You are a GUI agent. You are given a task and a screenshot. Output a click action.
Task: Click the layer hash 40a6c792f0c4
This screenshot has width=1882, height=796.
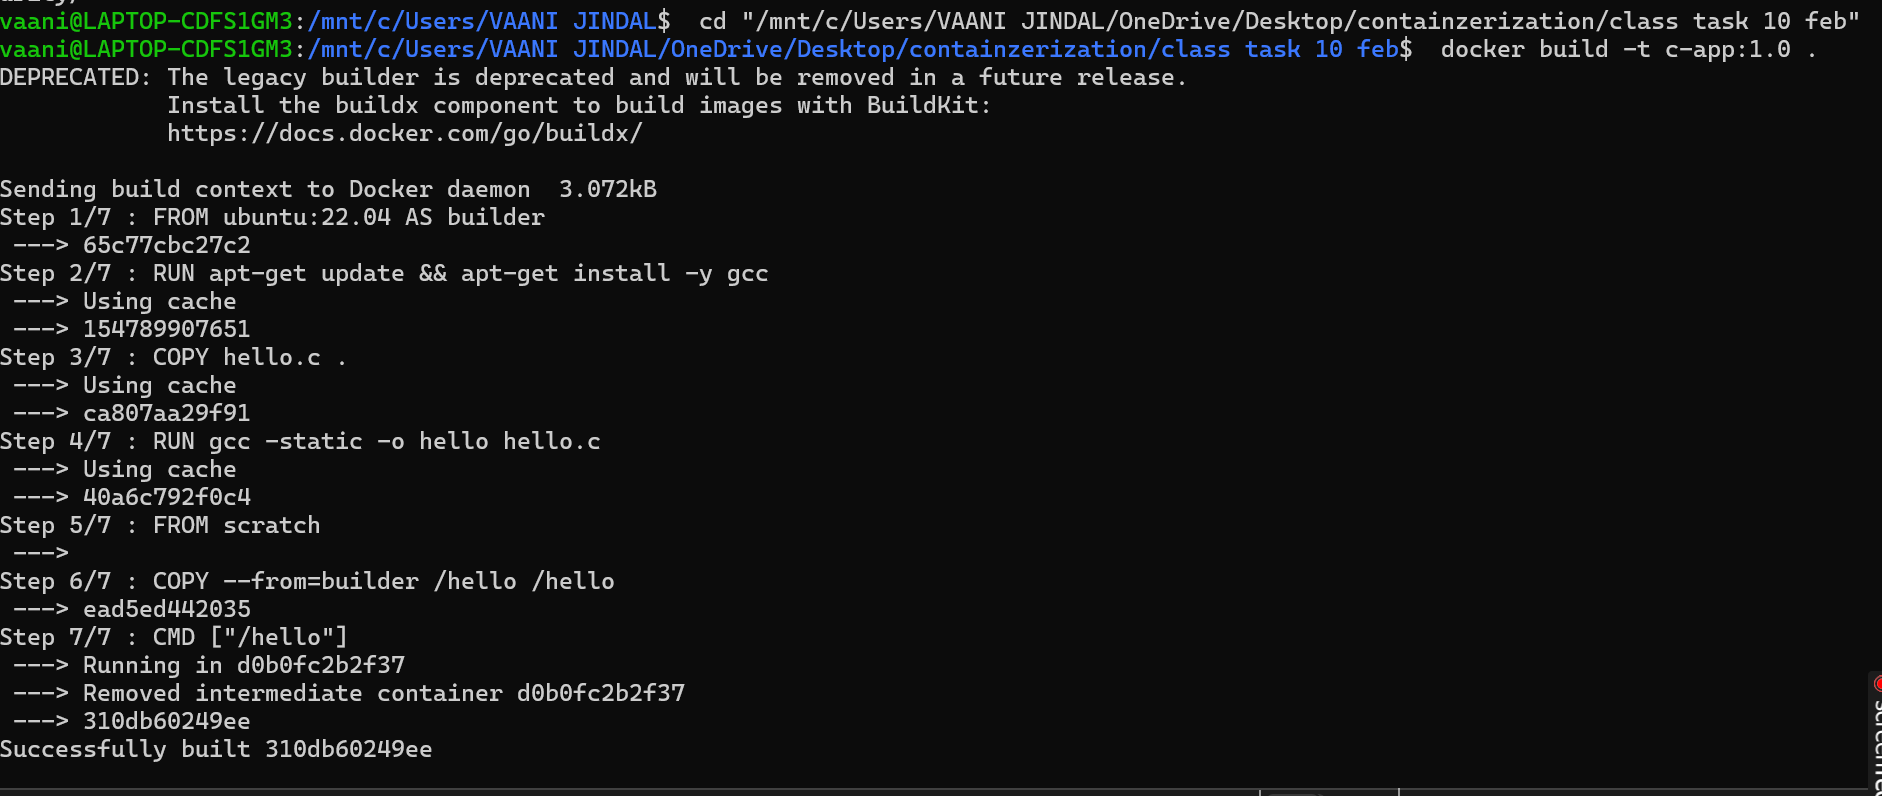(166, 497)
